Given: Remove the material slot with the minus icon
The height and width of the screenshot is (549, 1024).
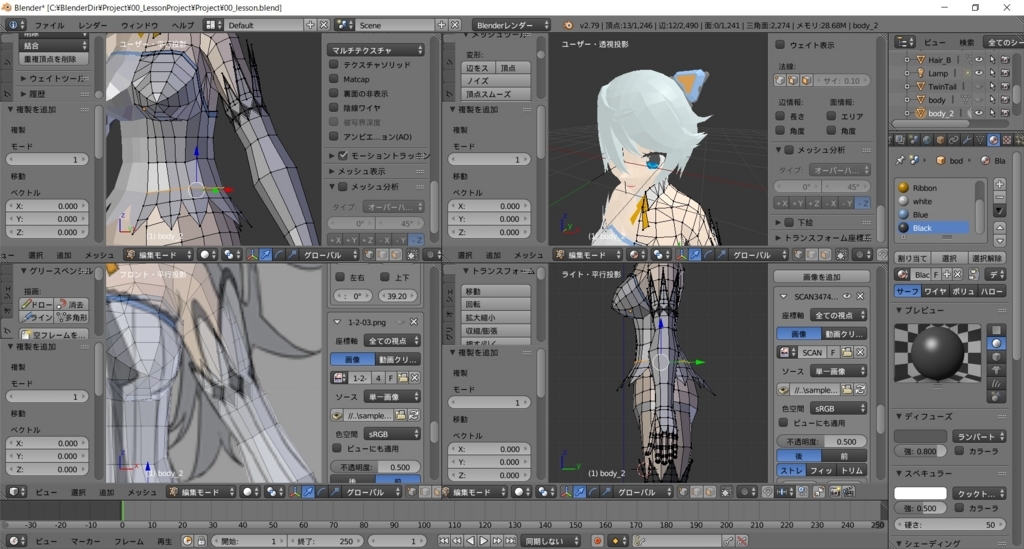Looking at the screenshot, I should coord(1000,197).
